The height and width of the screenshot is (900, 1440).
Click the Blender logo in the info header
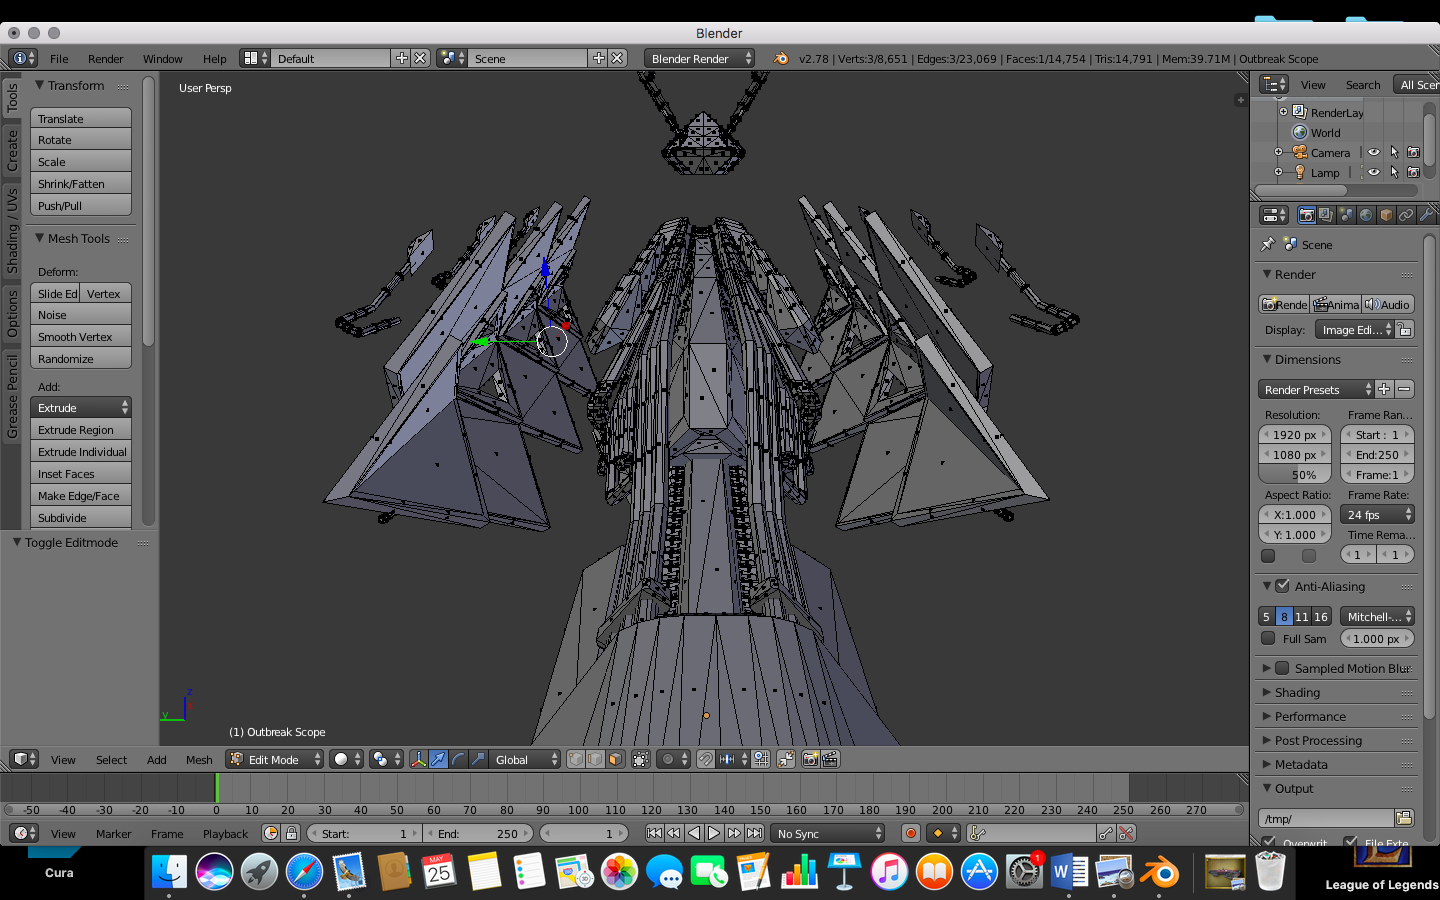tap(781, 58)
